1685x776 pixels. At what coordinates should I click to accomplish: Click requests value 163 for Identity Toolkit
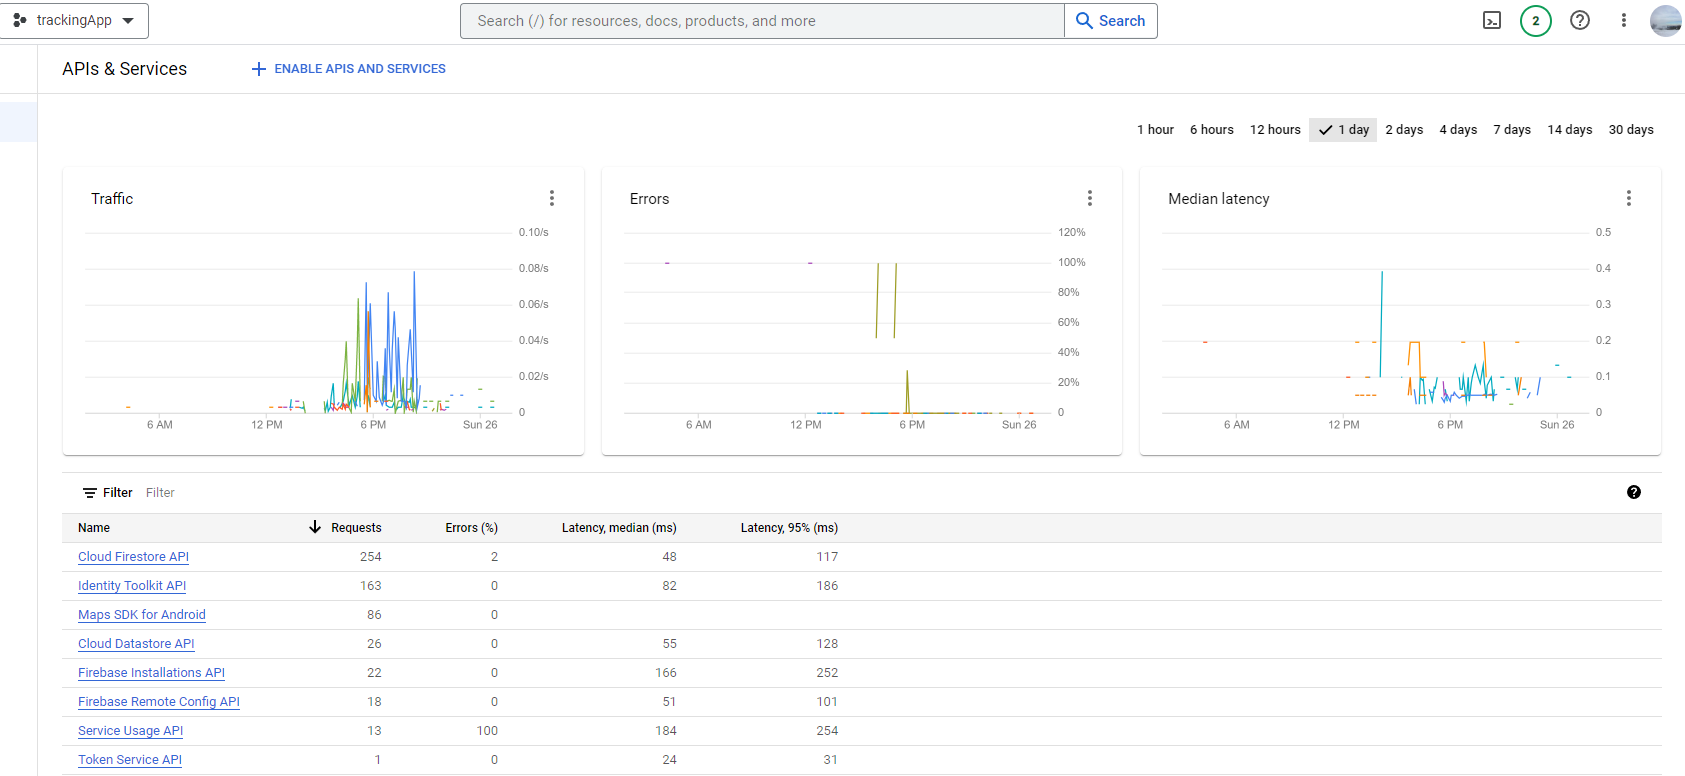(371, 586)
